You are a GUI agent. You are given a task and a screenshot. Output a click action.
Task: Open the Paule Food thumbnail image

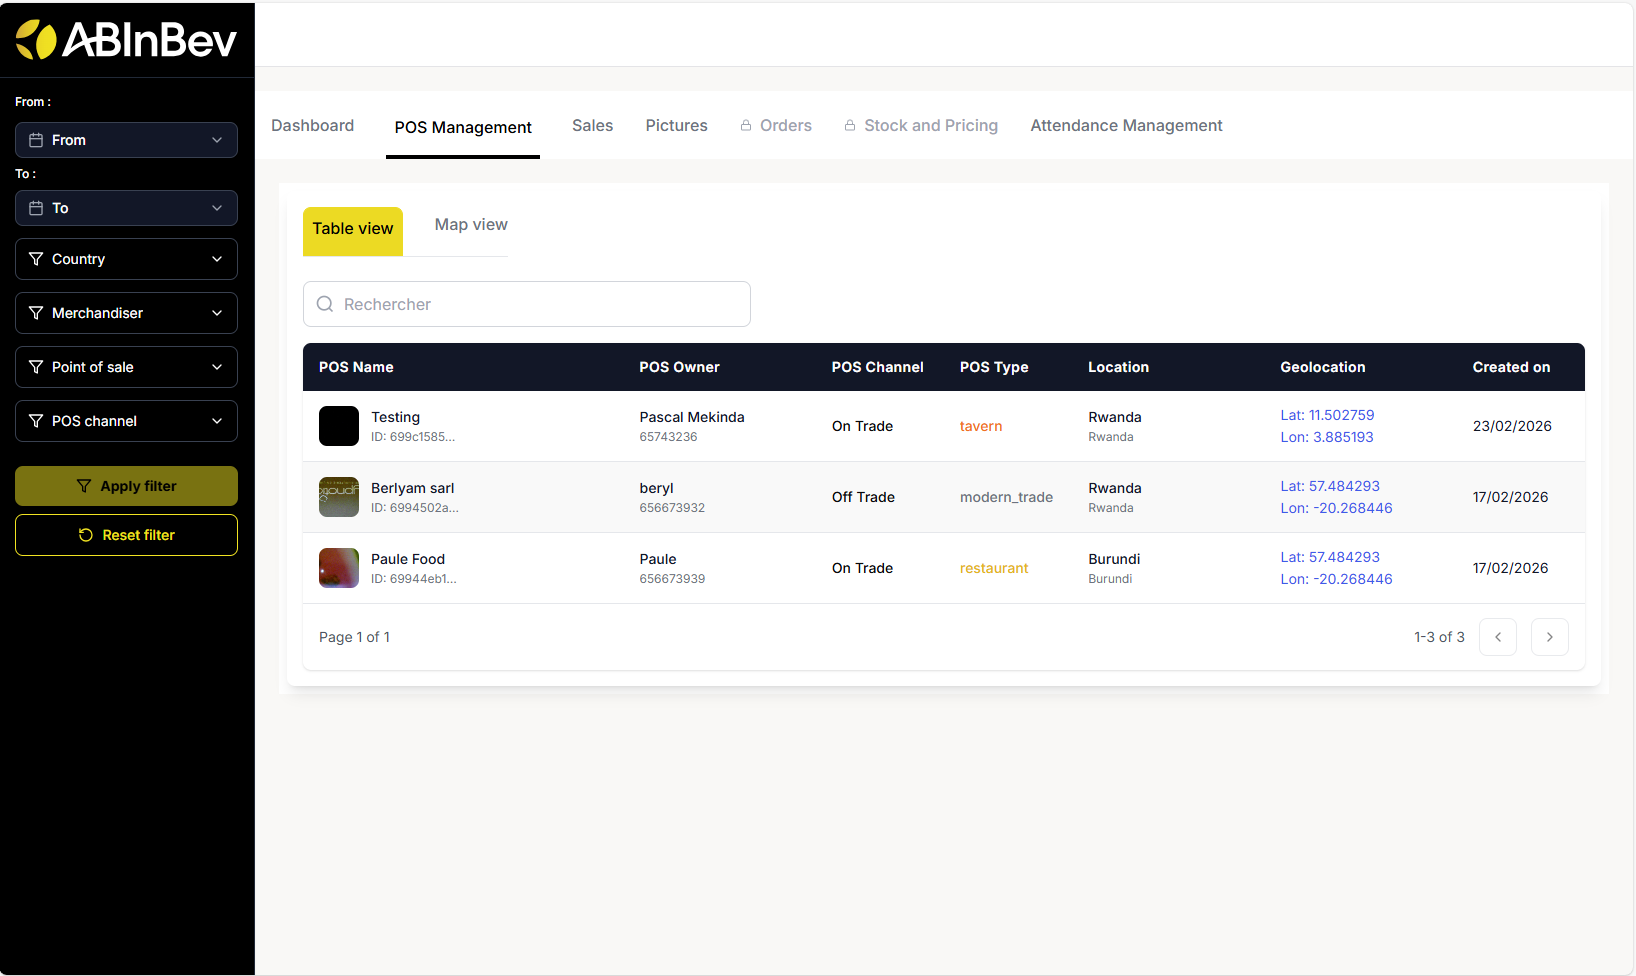pos(339,568)
